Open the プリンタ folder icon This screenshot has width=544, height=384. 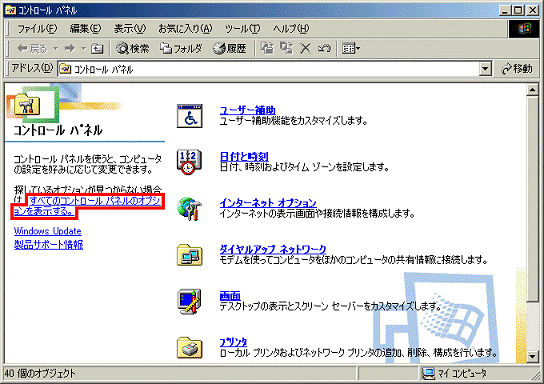click(x=189, y=347)
